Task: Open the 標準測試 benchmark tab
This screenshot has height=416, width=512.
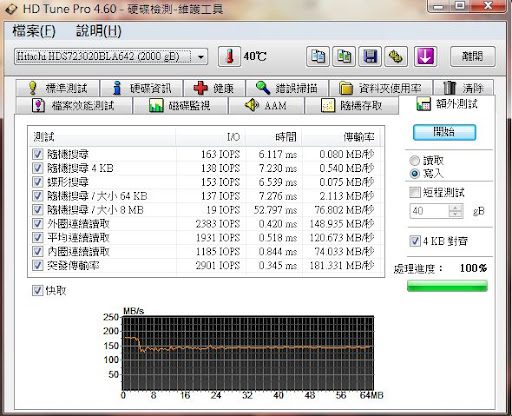Action: click(58, 88)
